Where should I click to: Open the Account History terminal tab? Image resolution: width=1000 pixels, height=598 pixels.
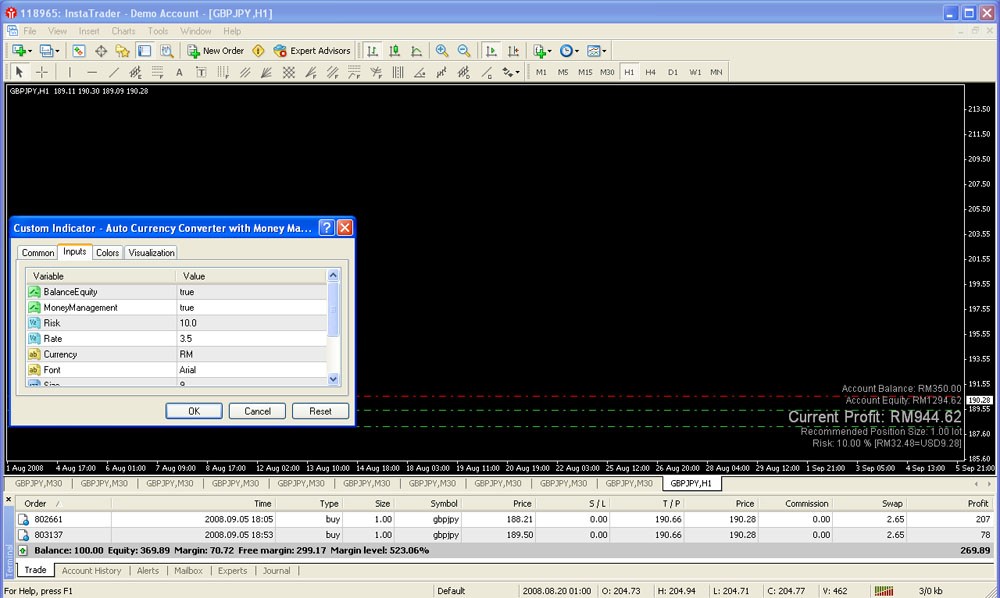tap(91, 571)
